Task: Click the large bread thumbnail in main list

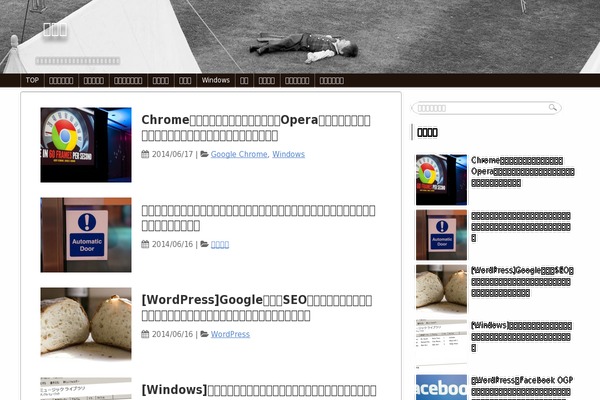Action: [x=86, y=324]
